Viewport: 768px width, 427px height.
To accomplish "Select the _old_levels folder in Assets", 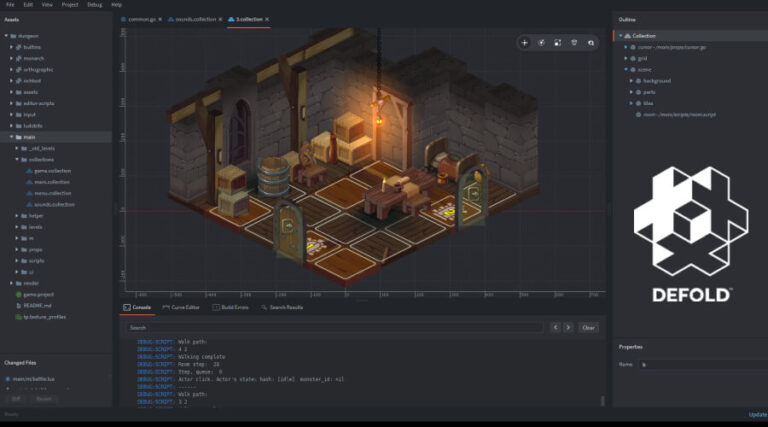I will (x=42, y=148).
